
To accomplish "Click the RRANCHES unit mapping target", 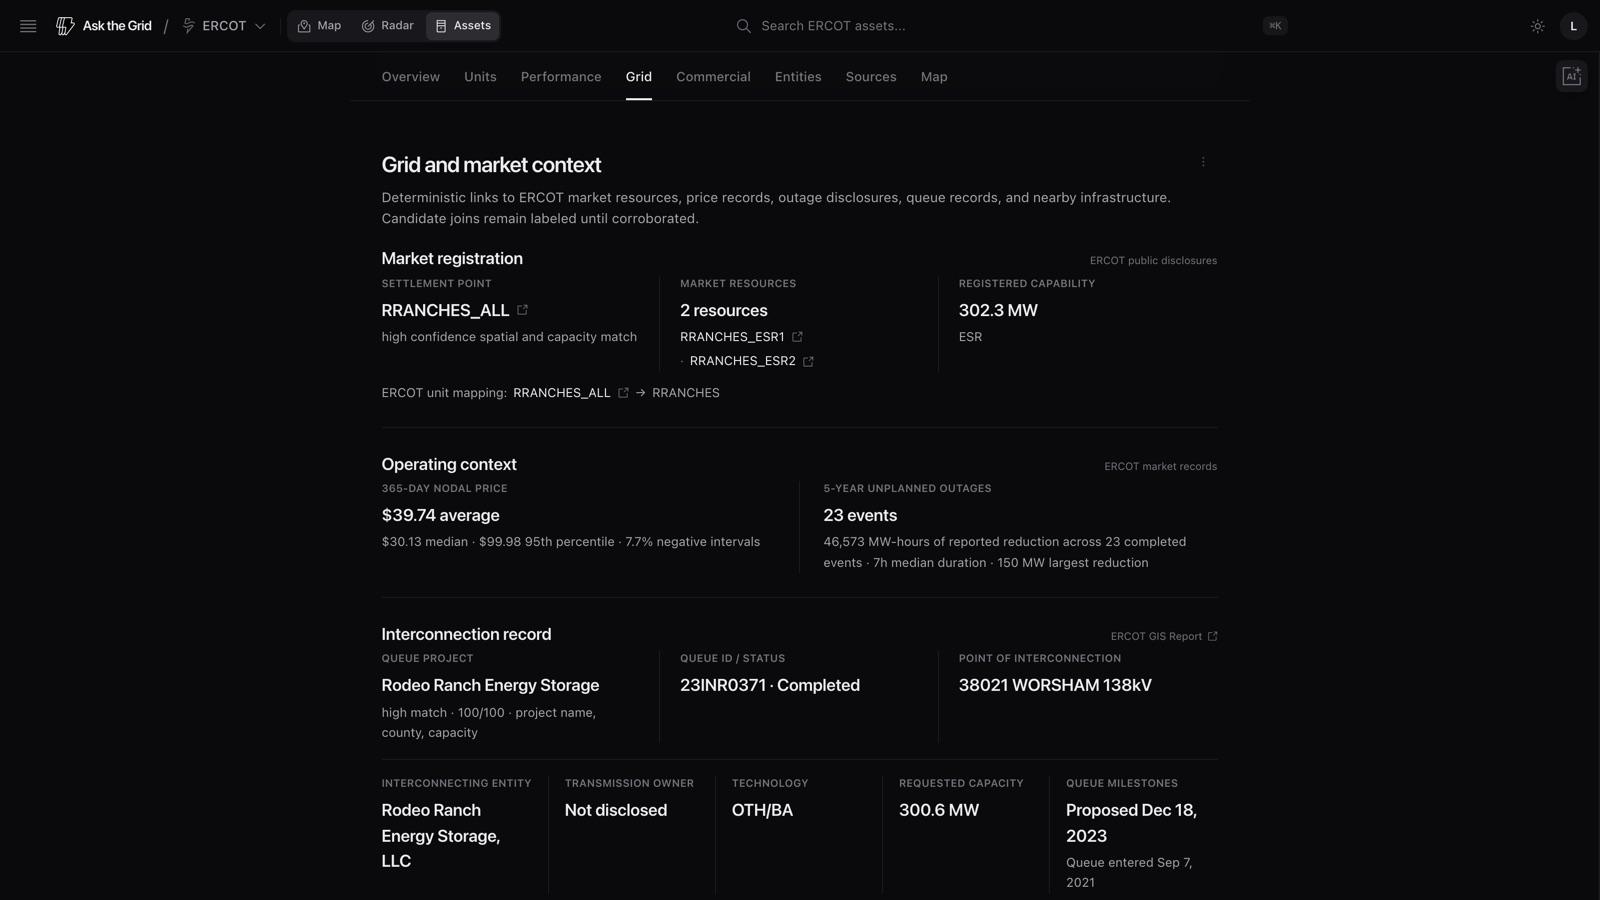I will (x=686, y=393).
